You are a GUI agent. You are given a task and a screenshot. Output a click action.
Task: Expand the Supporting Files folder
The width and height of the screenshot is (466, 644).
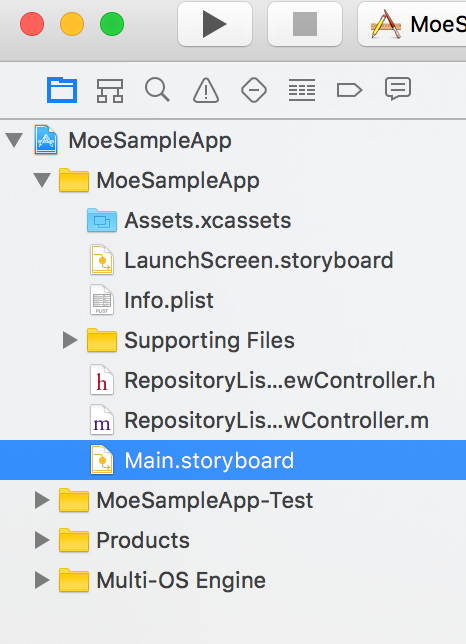pyautogui.click(x=70, y=340)
